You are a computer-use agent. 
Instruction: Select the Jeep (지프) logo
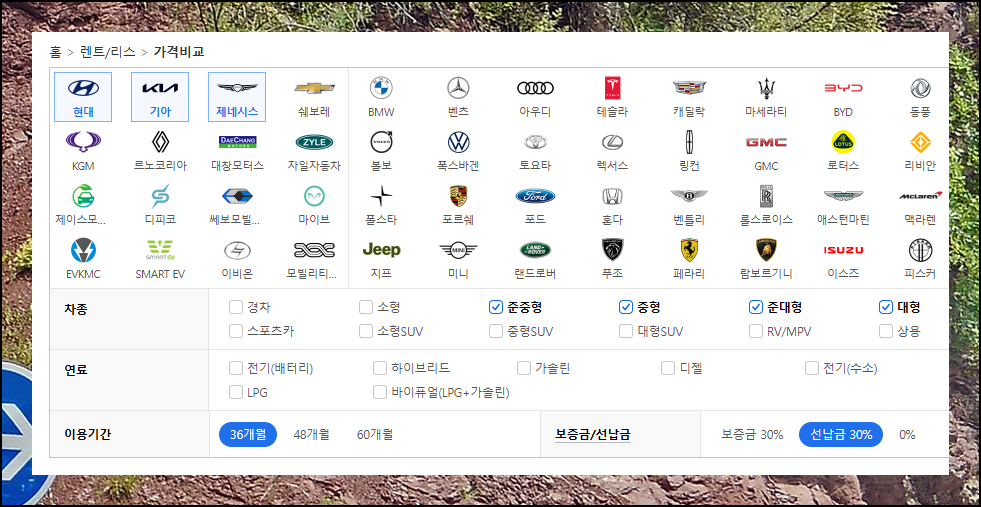381,250
